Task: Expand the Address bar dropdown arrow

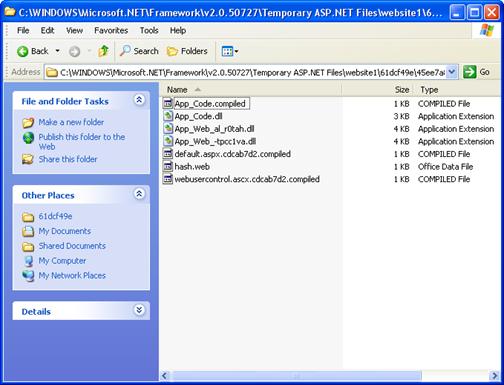Action: coord(452,72)
